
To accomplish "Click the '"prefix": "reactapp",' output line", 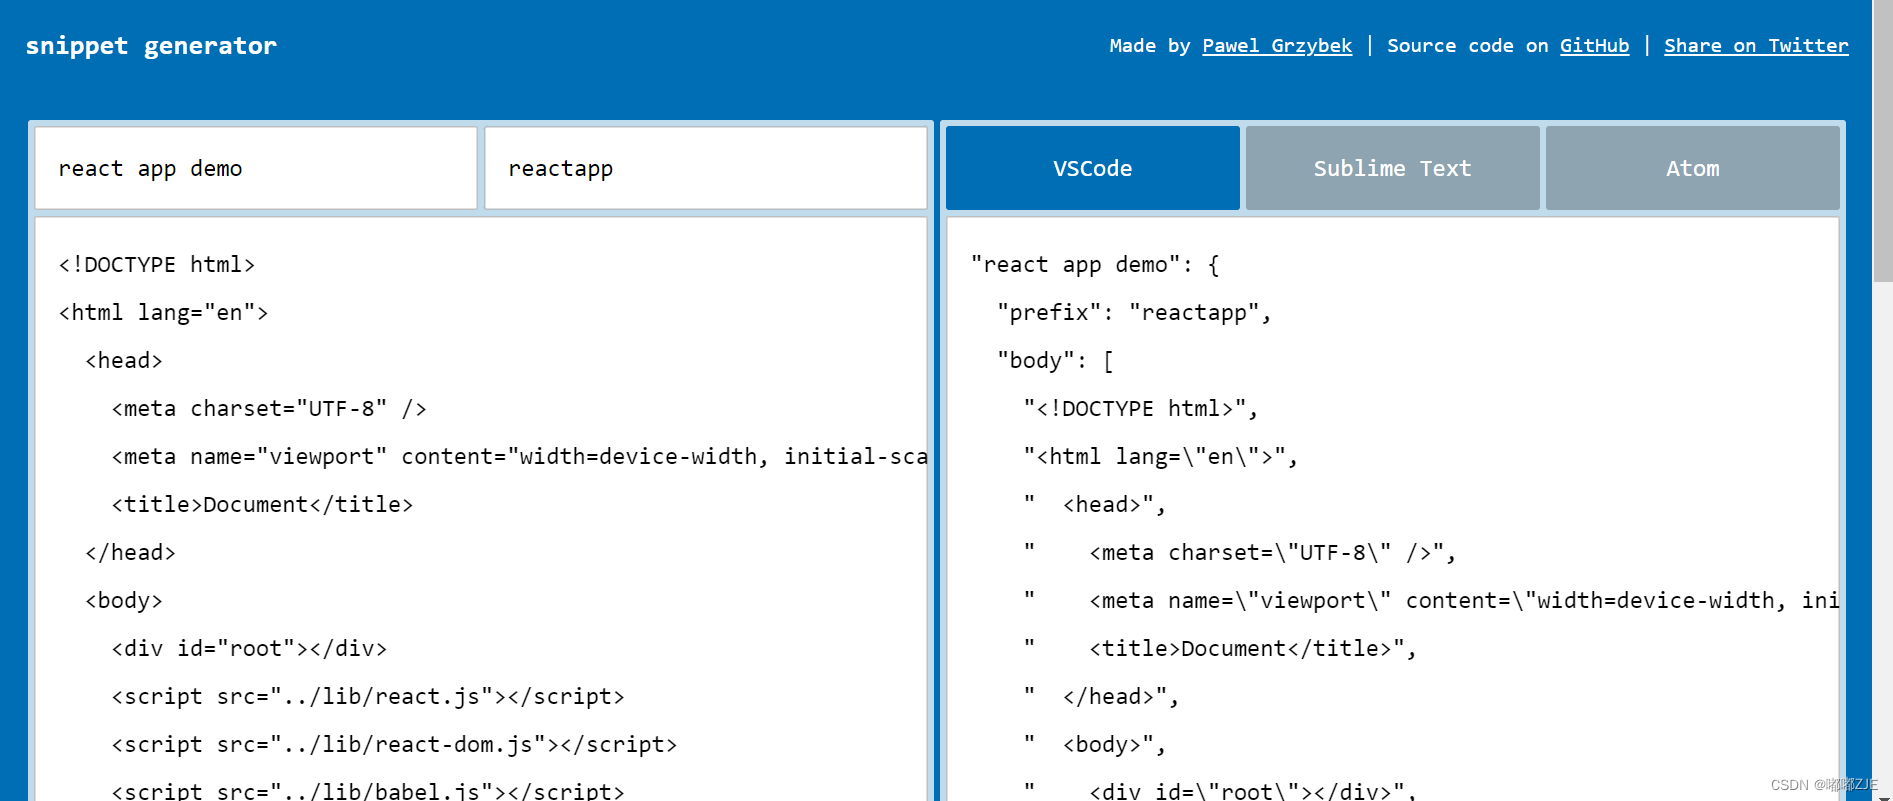I will (1134, 313).
